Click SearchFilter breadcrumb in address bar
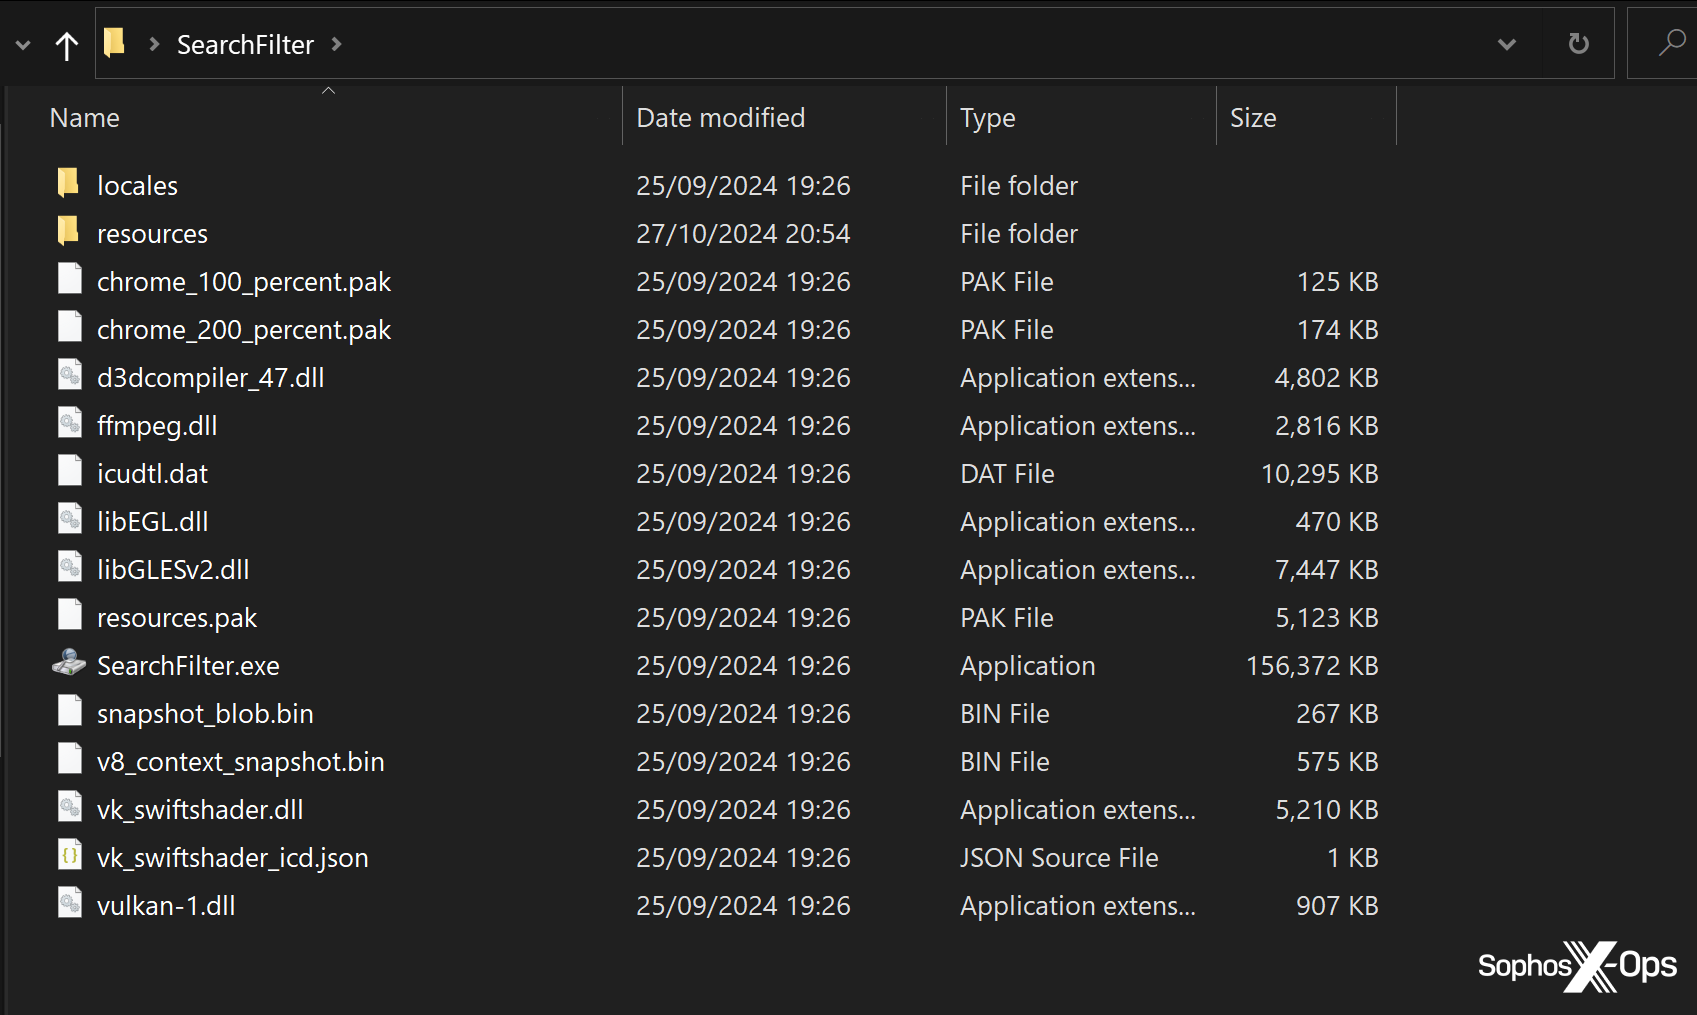 [245, 45]
